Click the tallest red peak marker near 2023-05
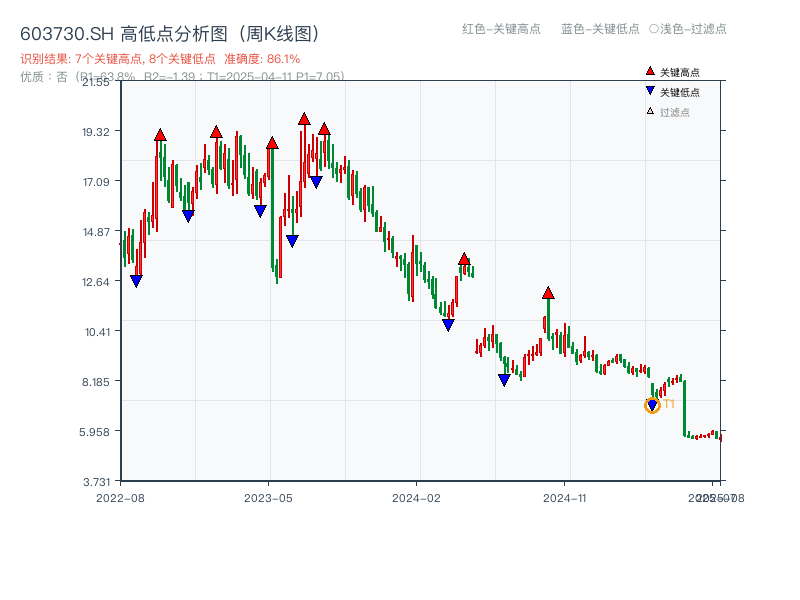800x600 pixels. coord(303,118)
